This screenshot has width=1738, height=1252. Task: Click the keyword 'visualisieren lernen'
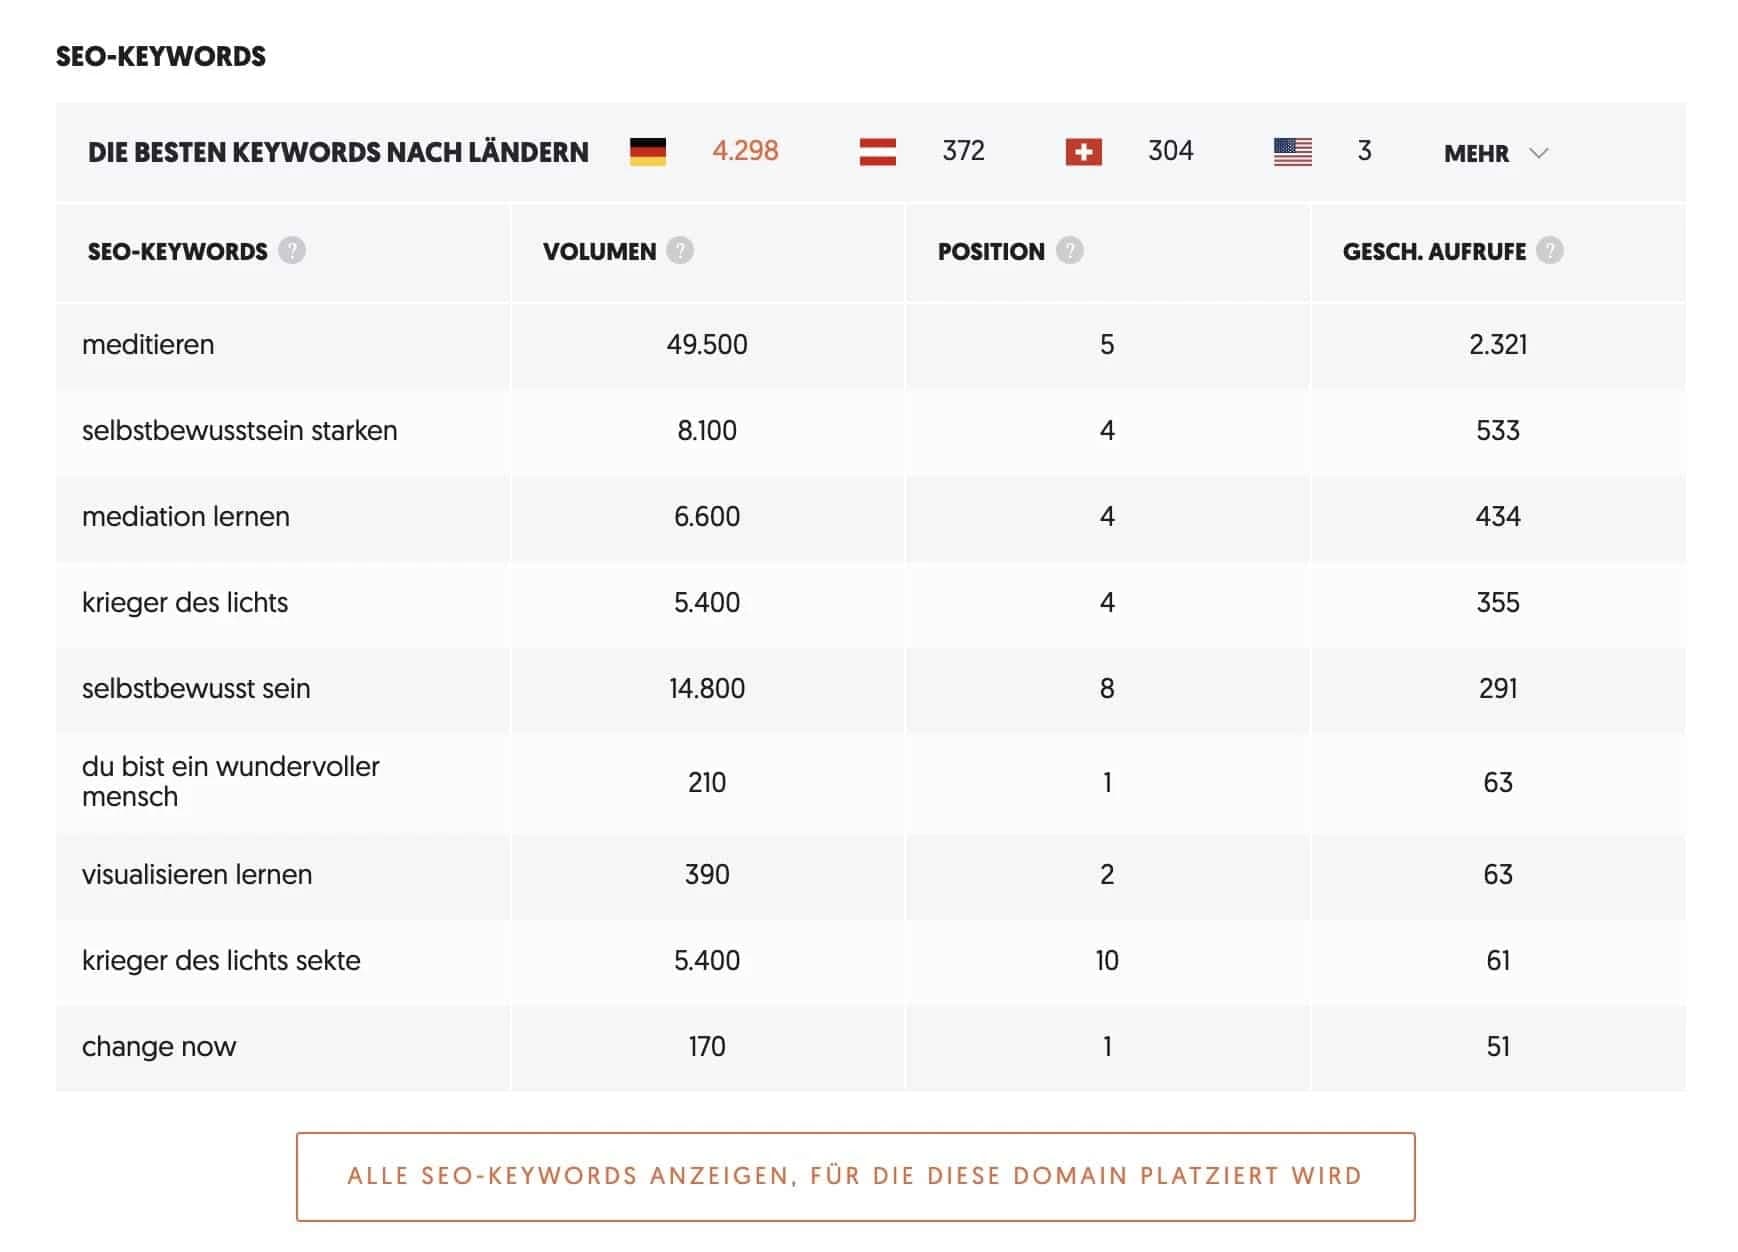pos(196,874)
